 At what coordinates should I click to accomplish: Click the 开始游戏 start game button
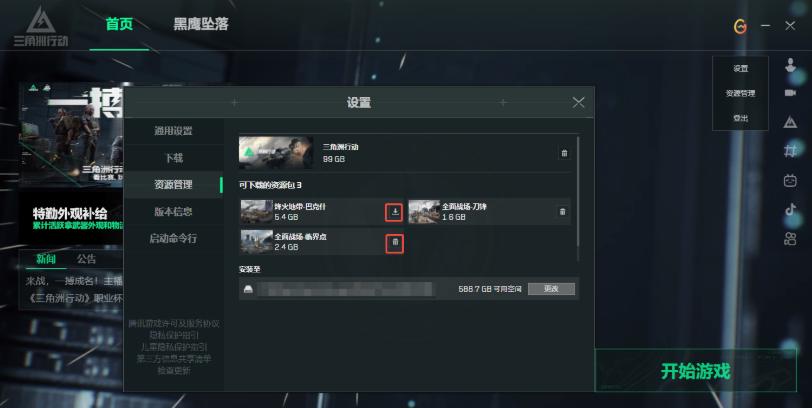point(695,371)
